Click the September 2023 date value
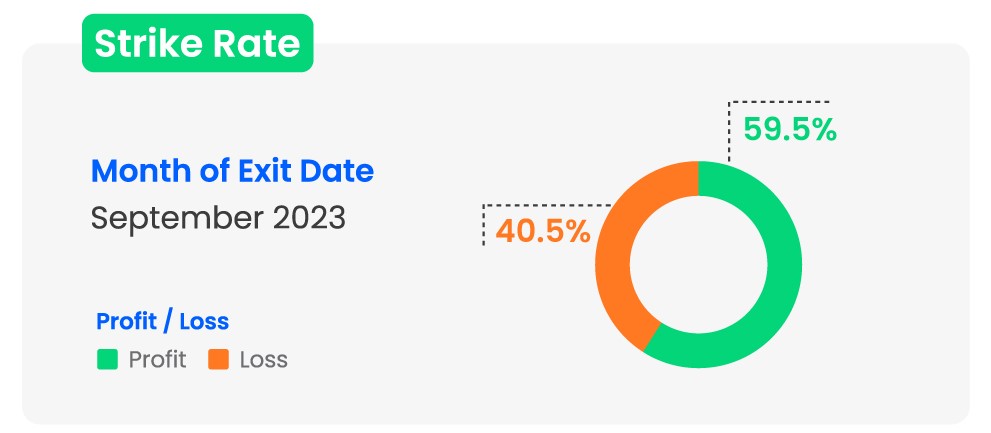Screen dimensions: 991x433 [218, 217]
